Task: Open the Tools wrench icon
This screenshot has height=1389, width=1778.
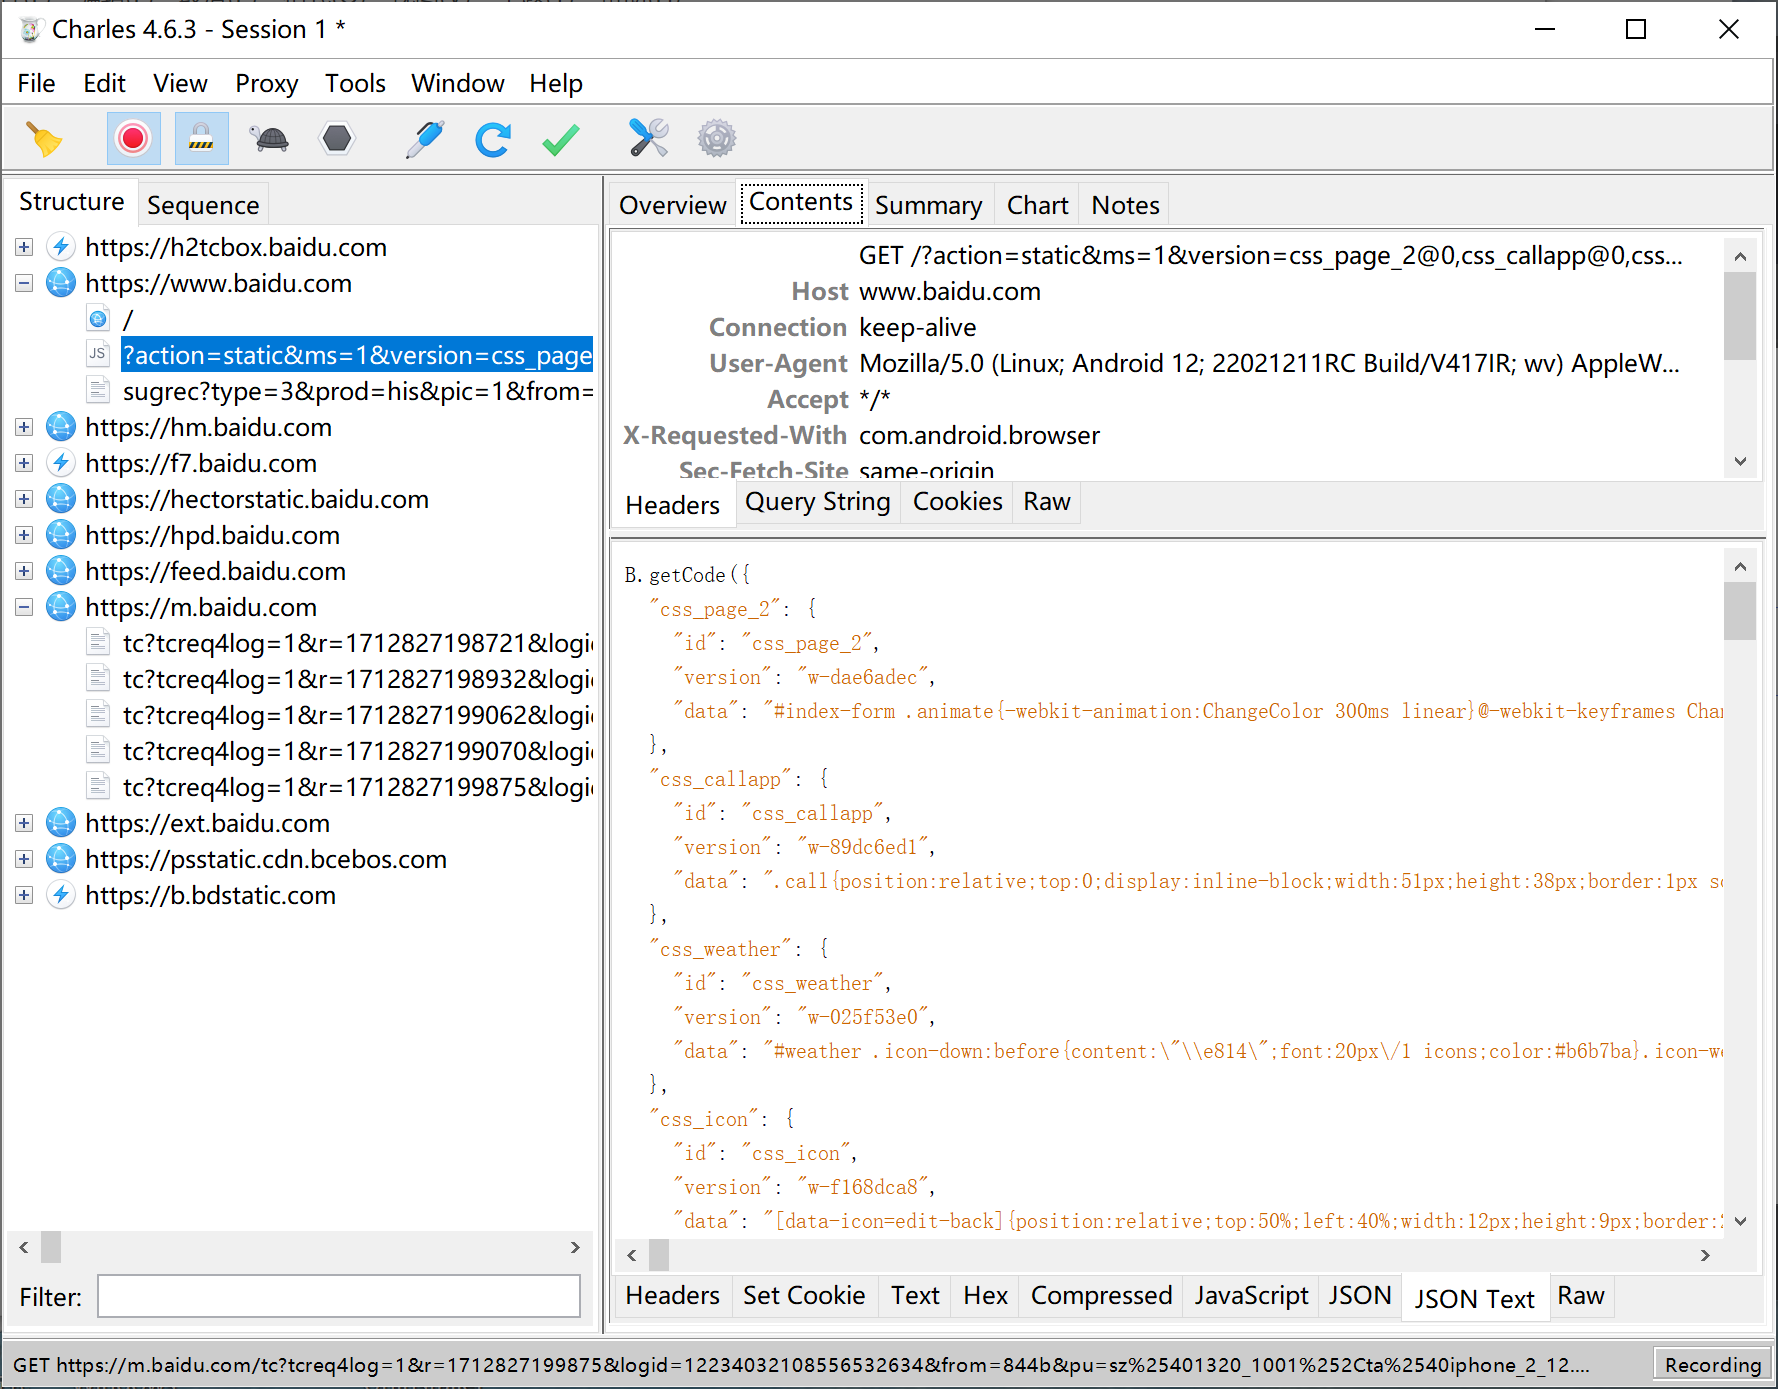Action: coord(649,138)
